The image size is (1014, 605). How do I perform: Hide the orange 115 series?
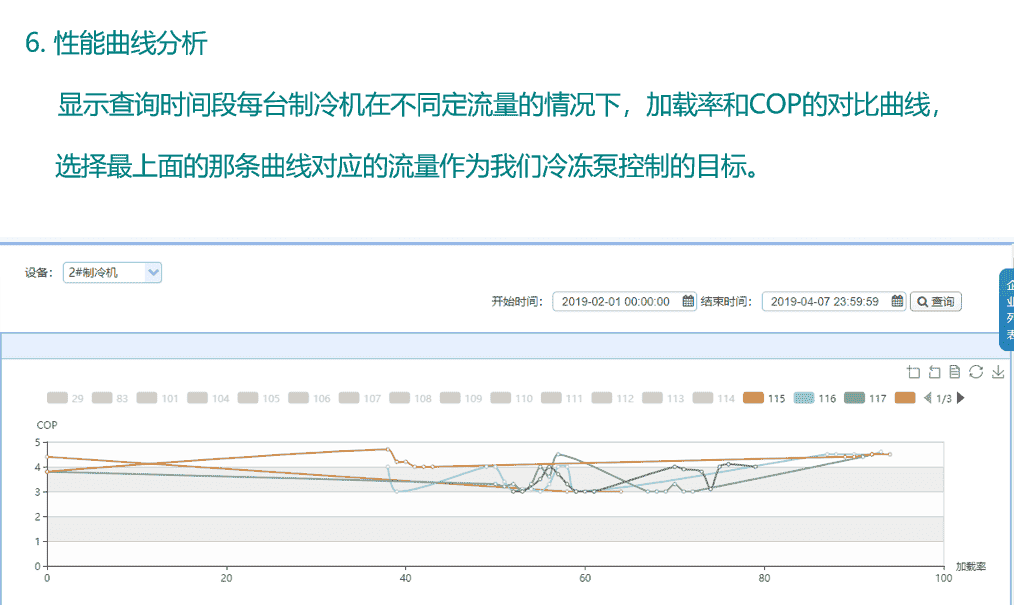764,398
